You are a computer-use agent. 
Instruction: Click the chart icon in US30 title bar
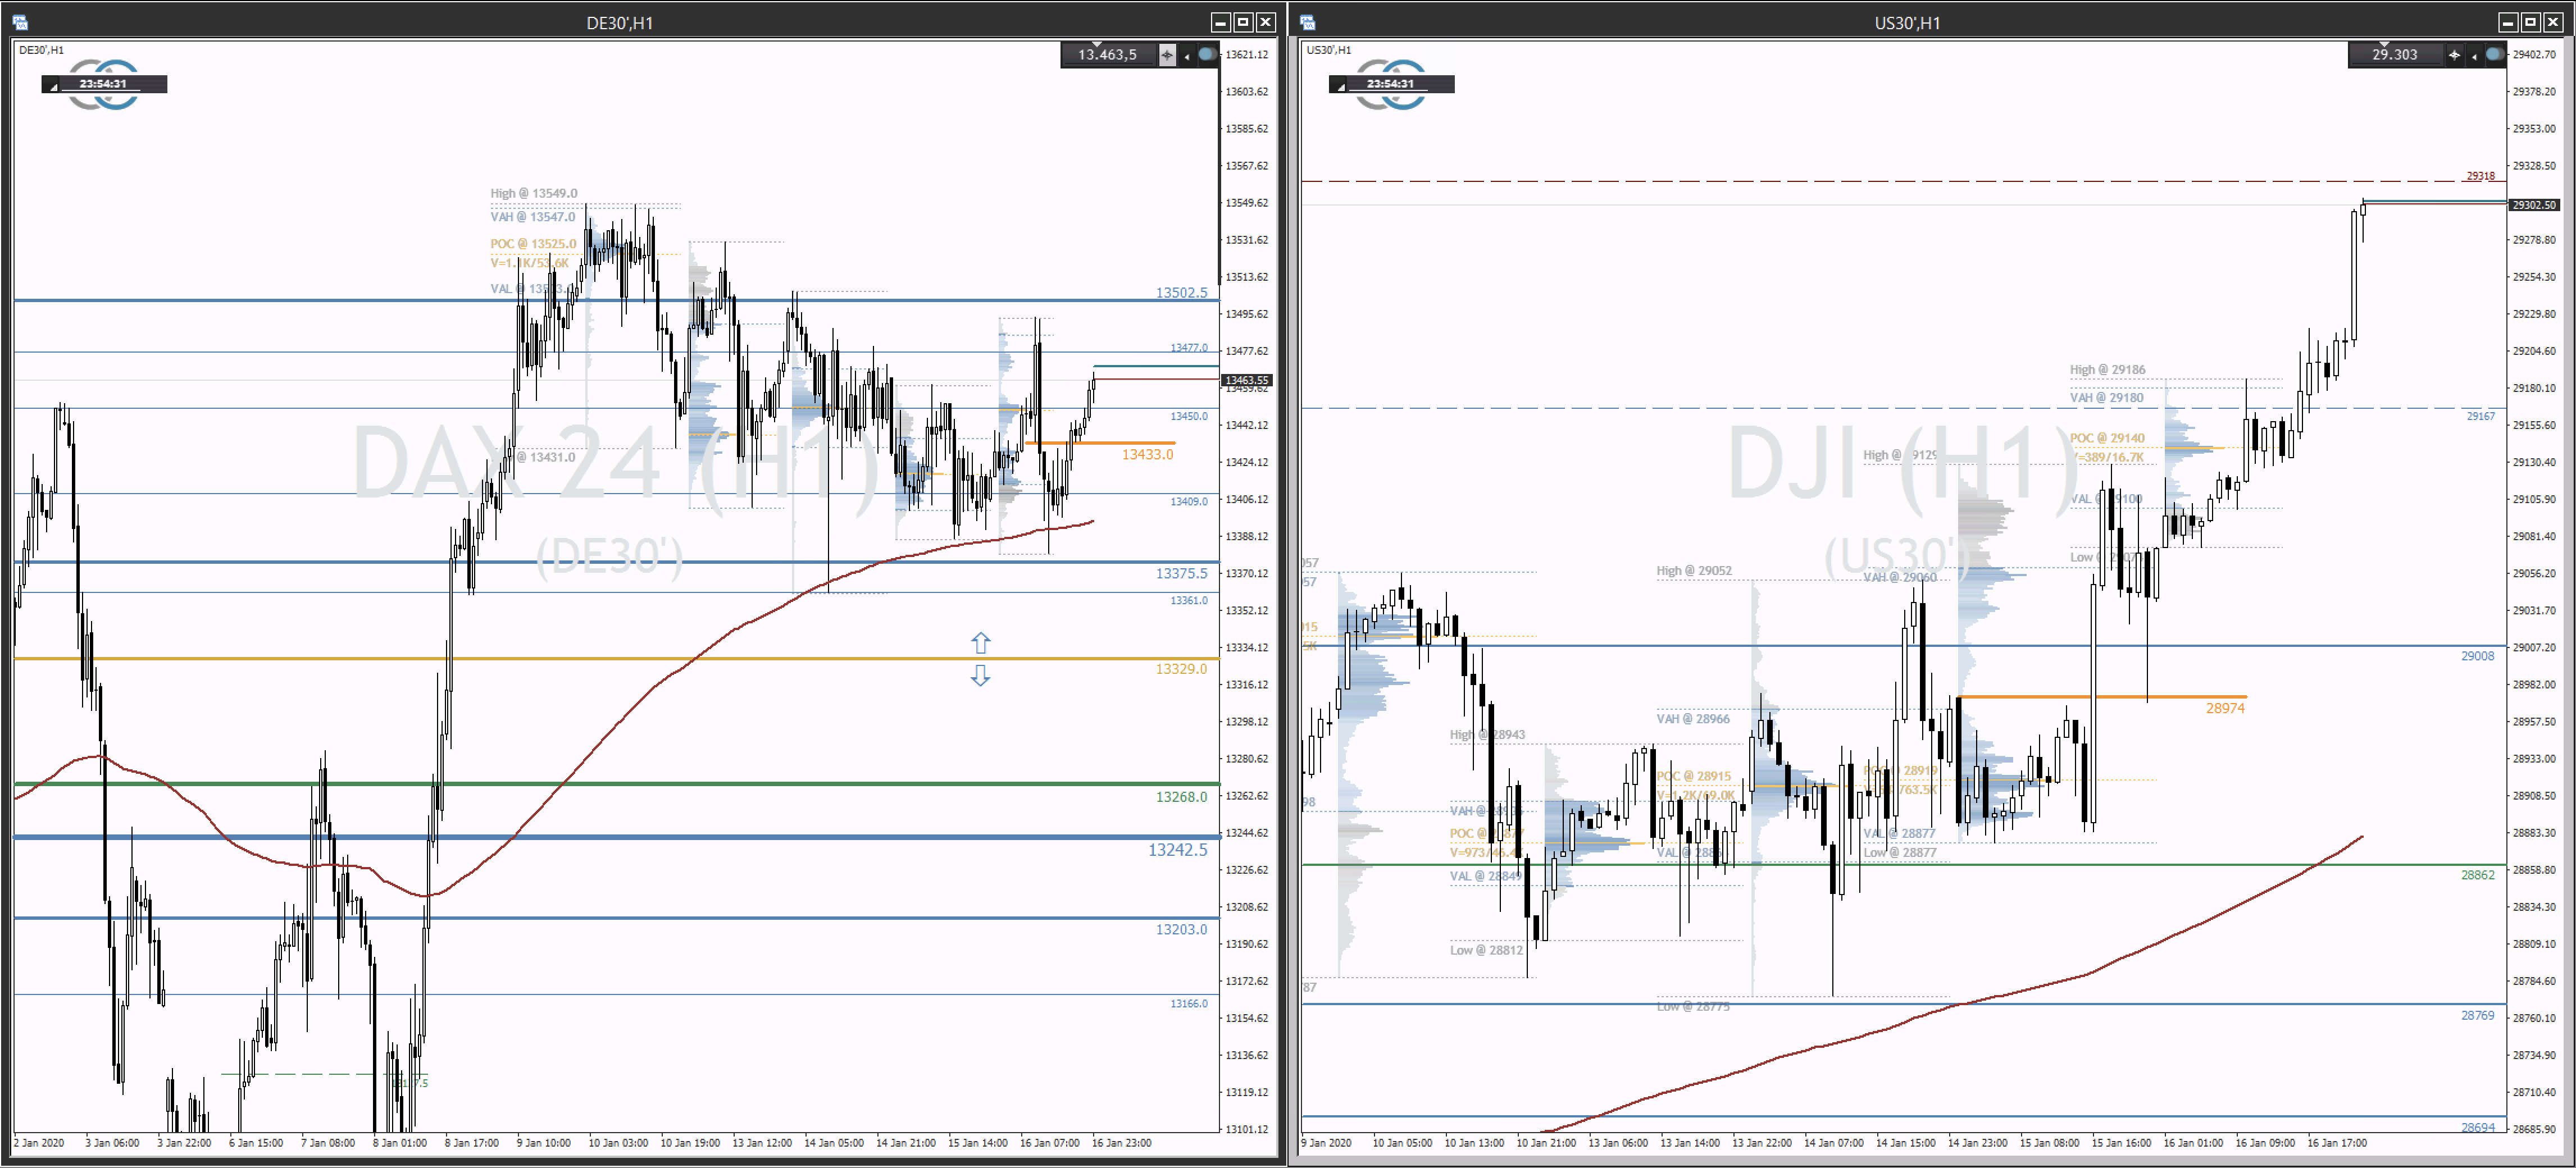coord(1307,22)
